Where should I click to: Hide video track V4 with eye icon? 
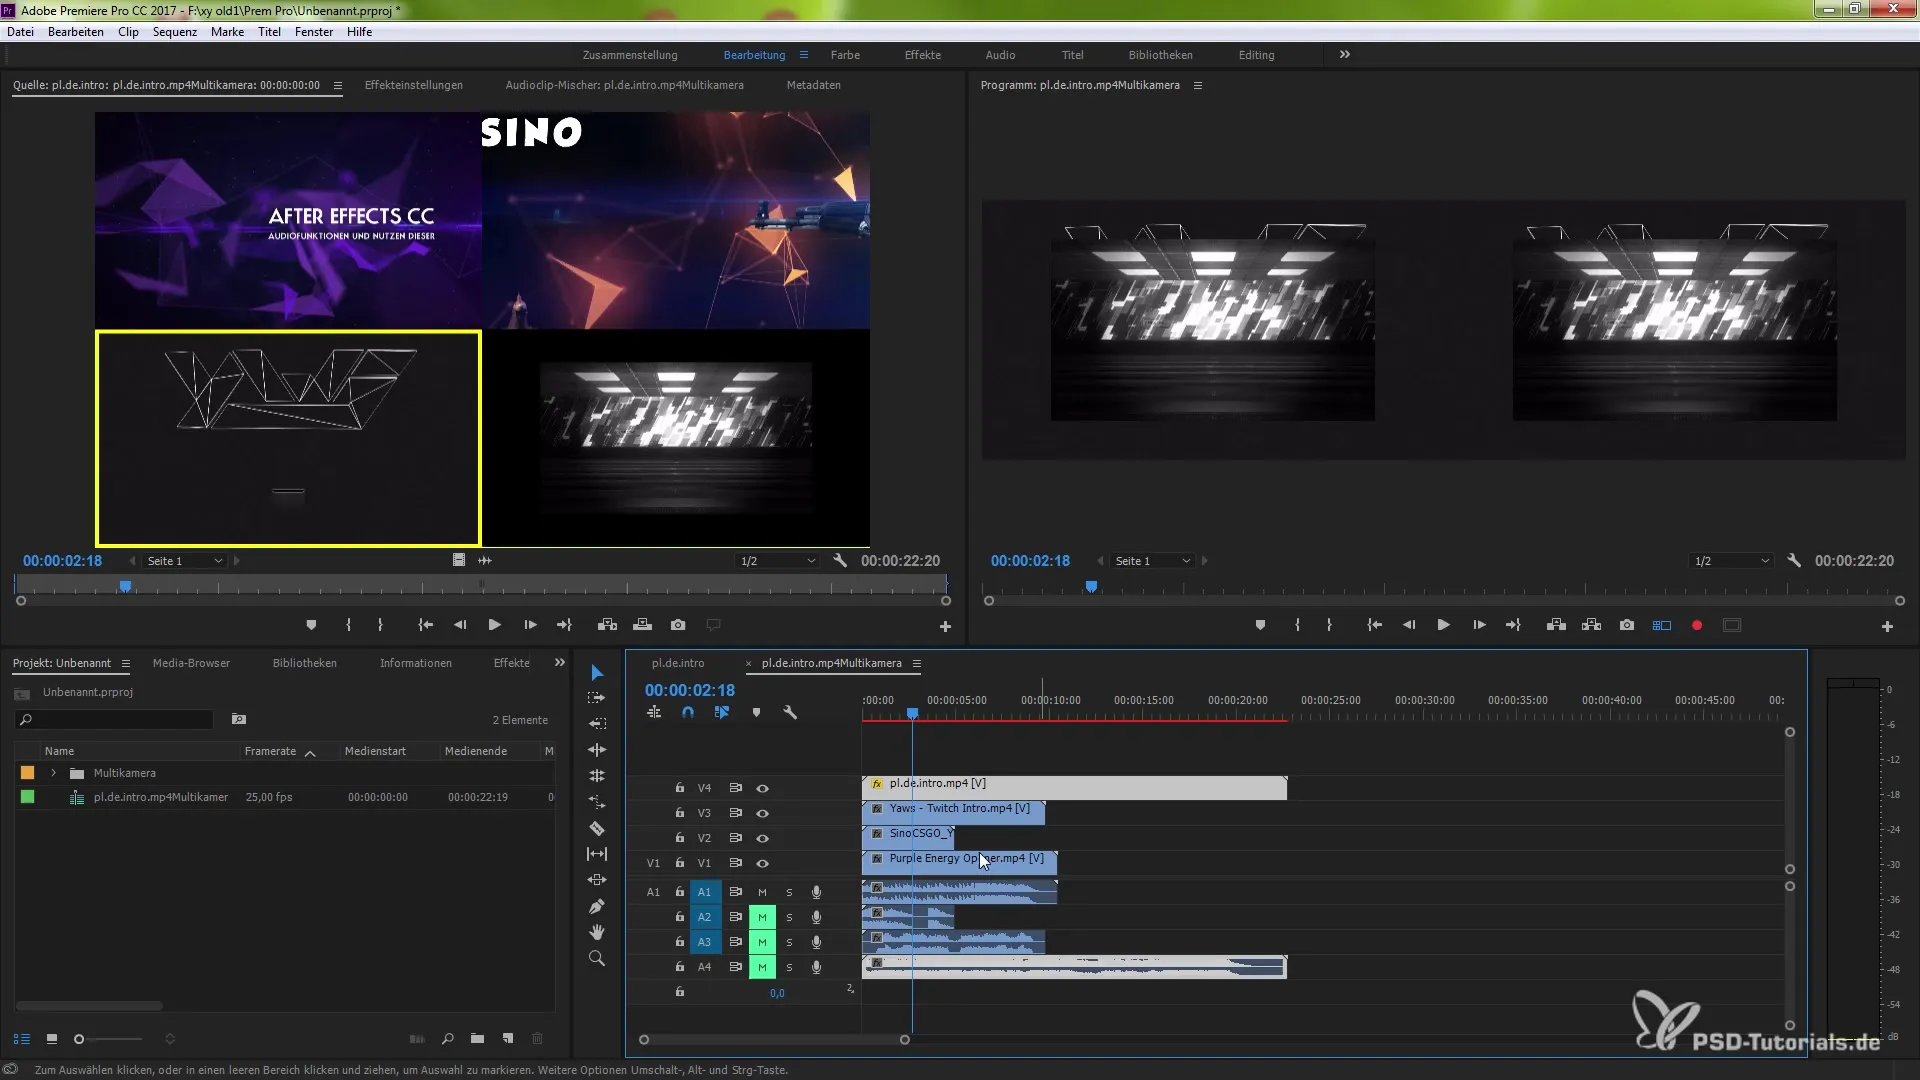763,788
